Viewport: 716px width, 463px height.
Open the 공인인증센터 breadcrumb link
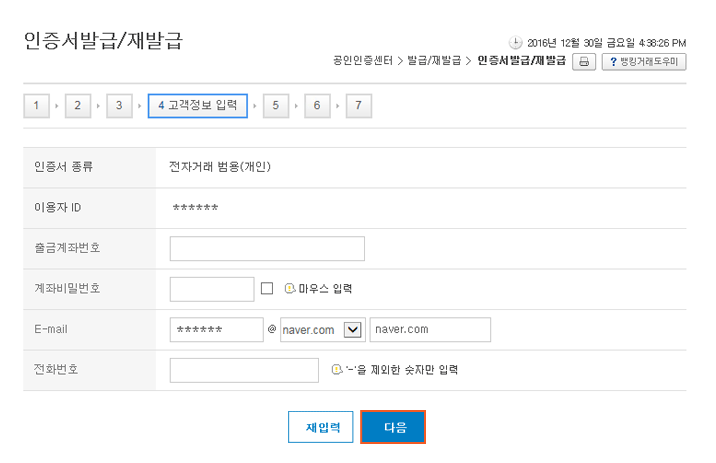click(x=363, y=61)
